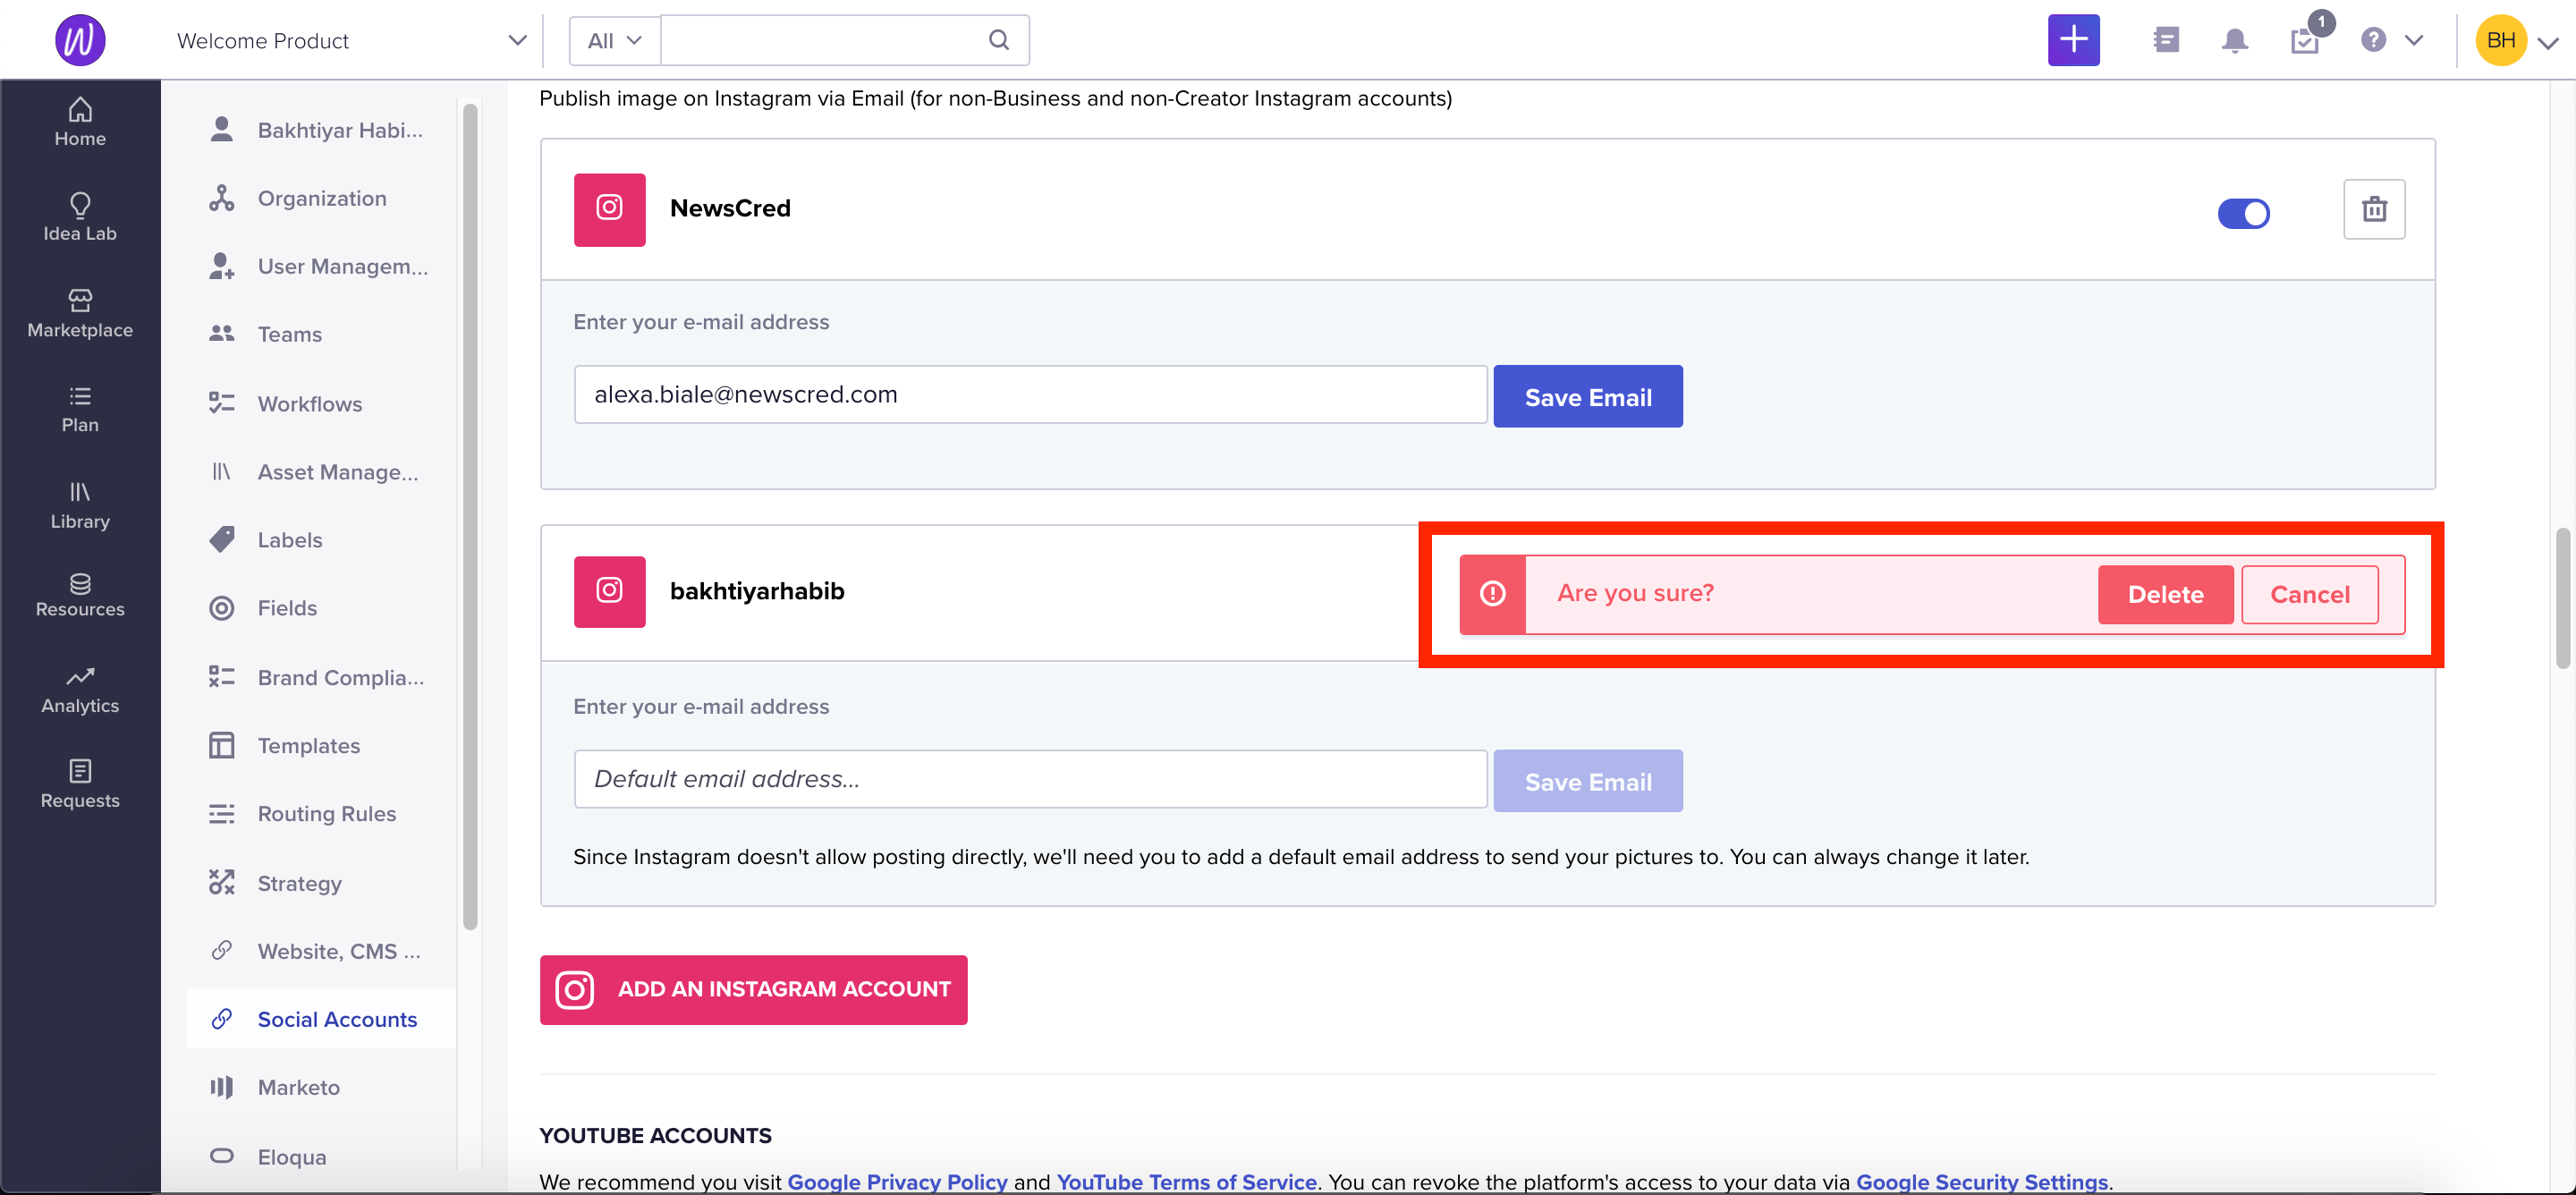Click Add an Instagram Account button
2576x1195 pixels.
click(x=753, y=989)
